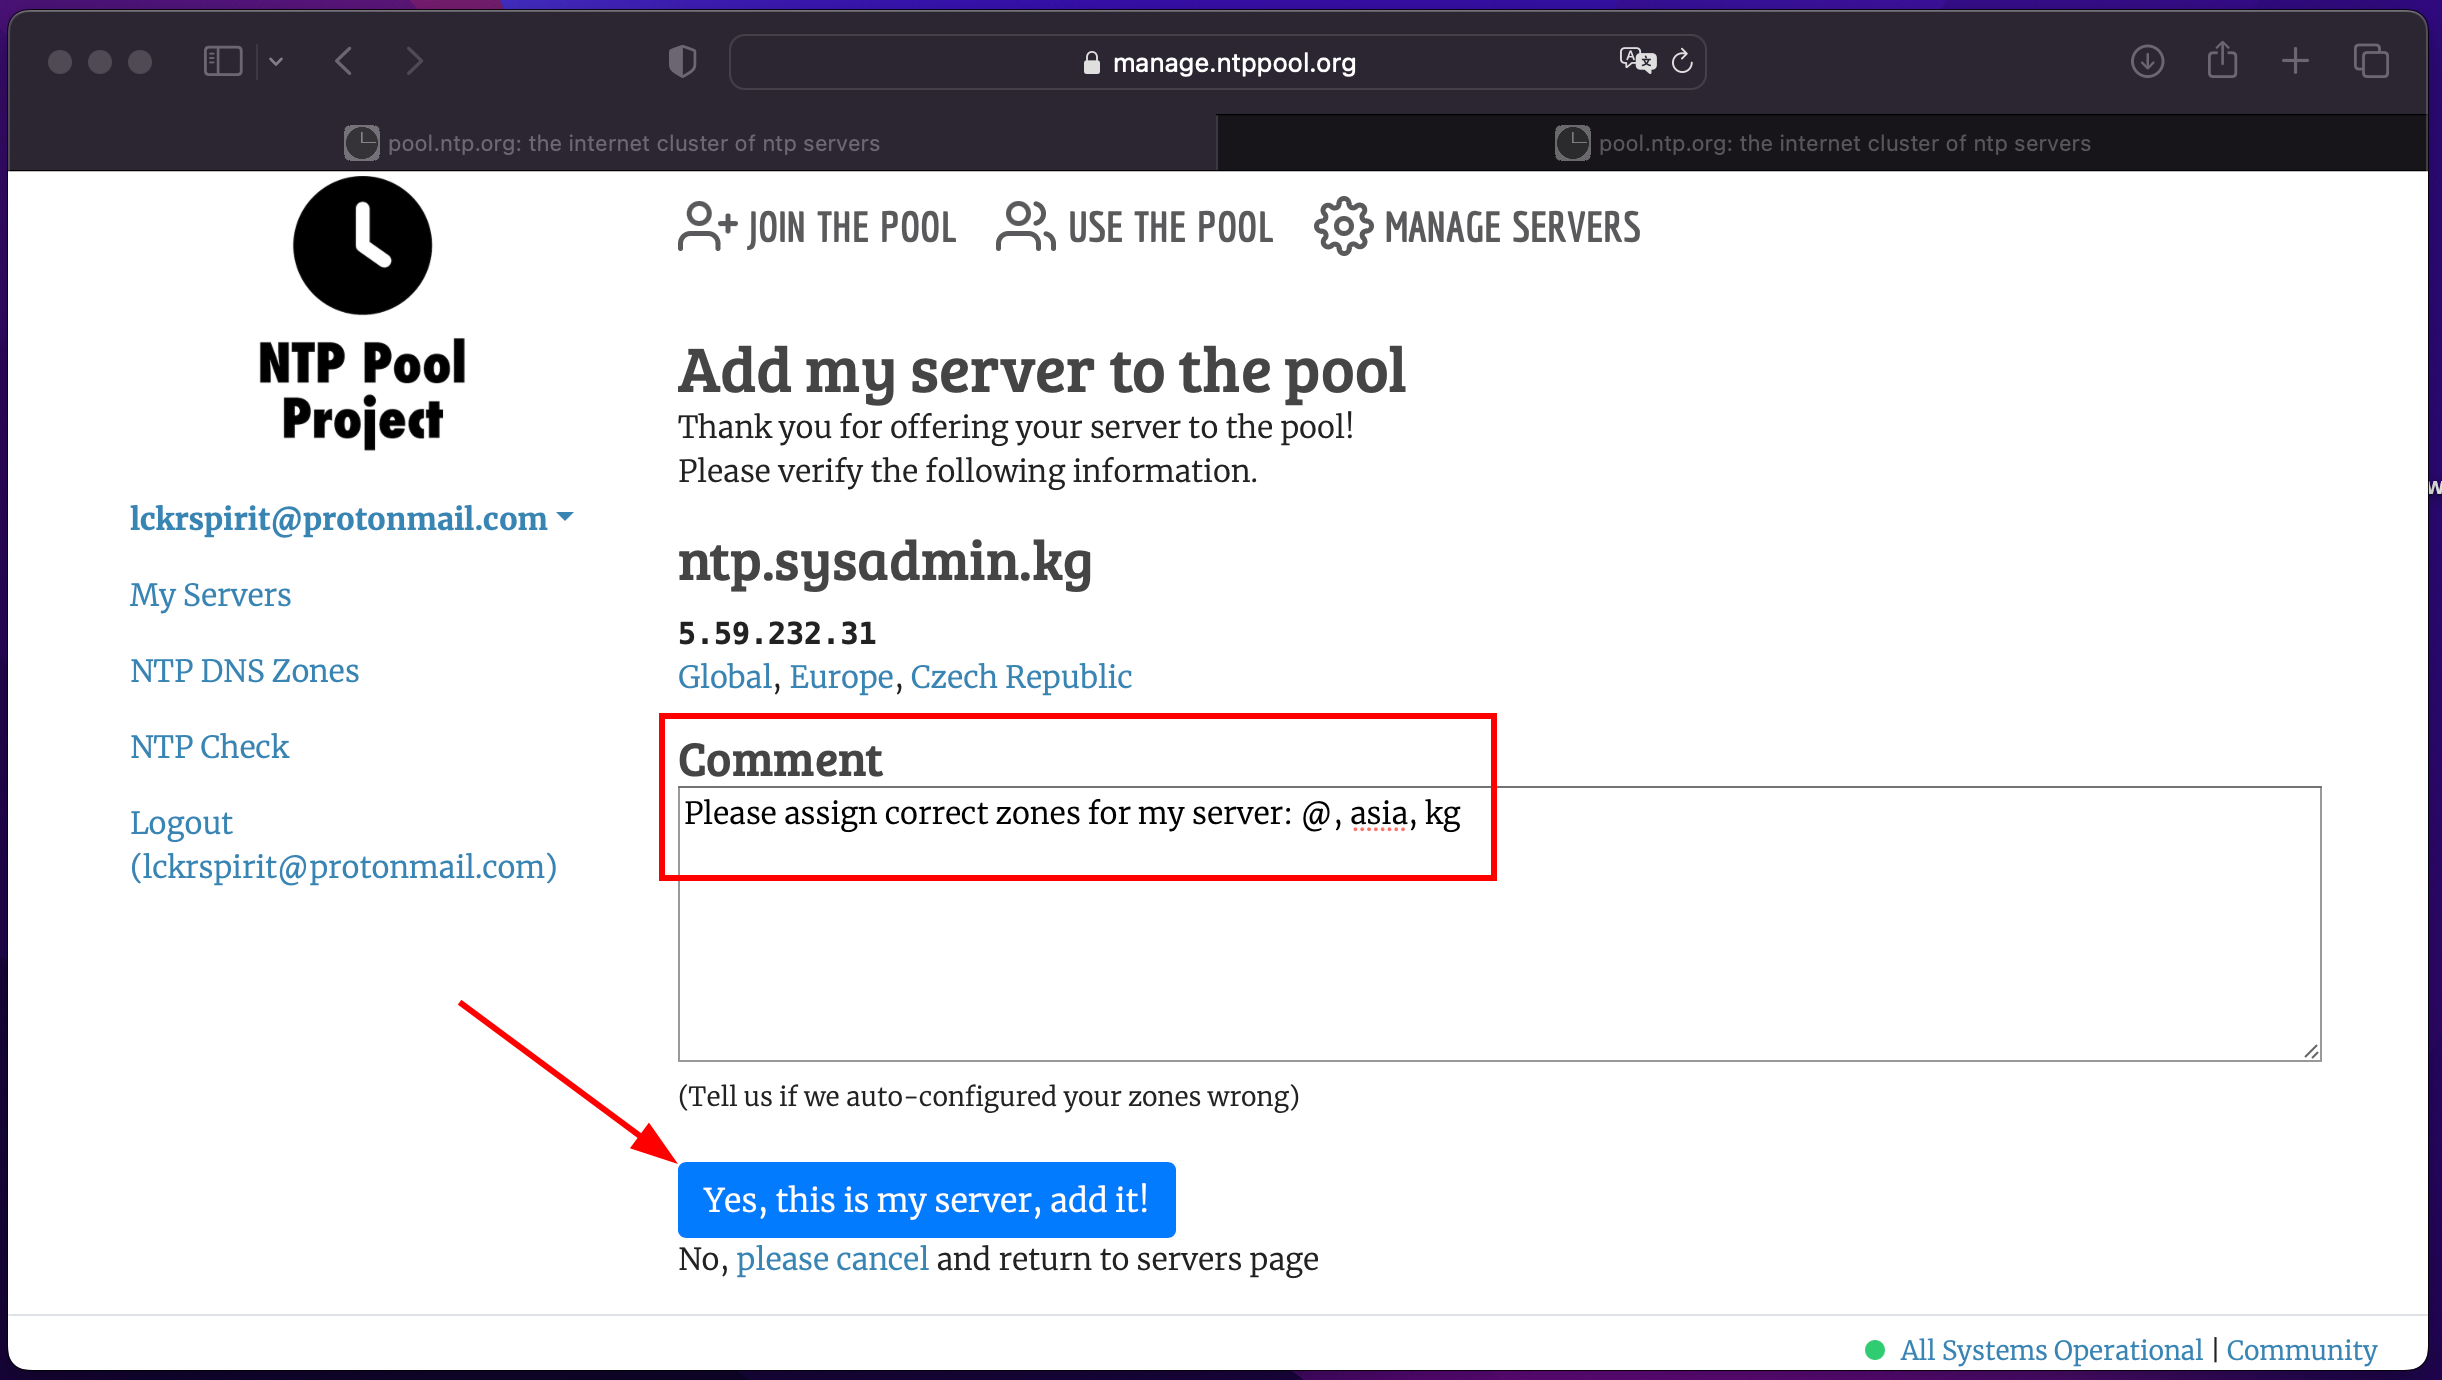Go forward with the forward arrow
The width and height of the screenshot is (2442, 1380).
(x=414, y=62)
